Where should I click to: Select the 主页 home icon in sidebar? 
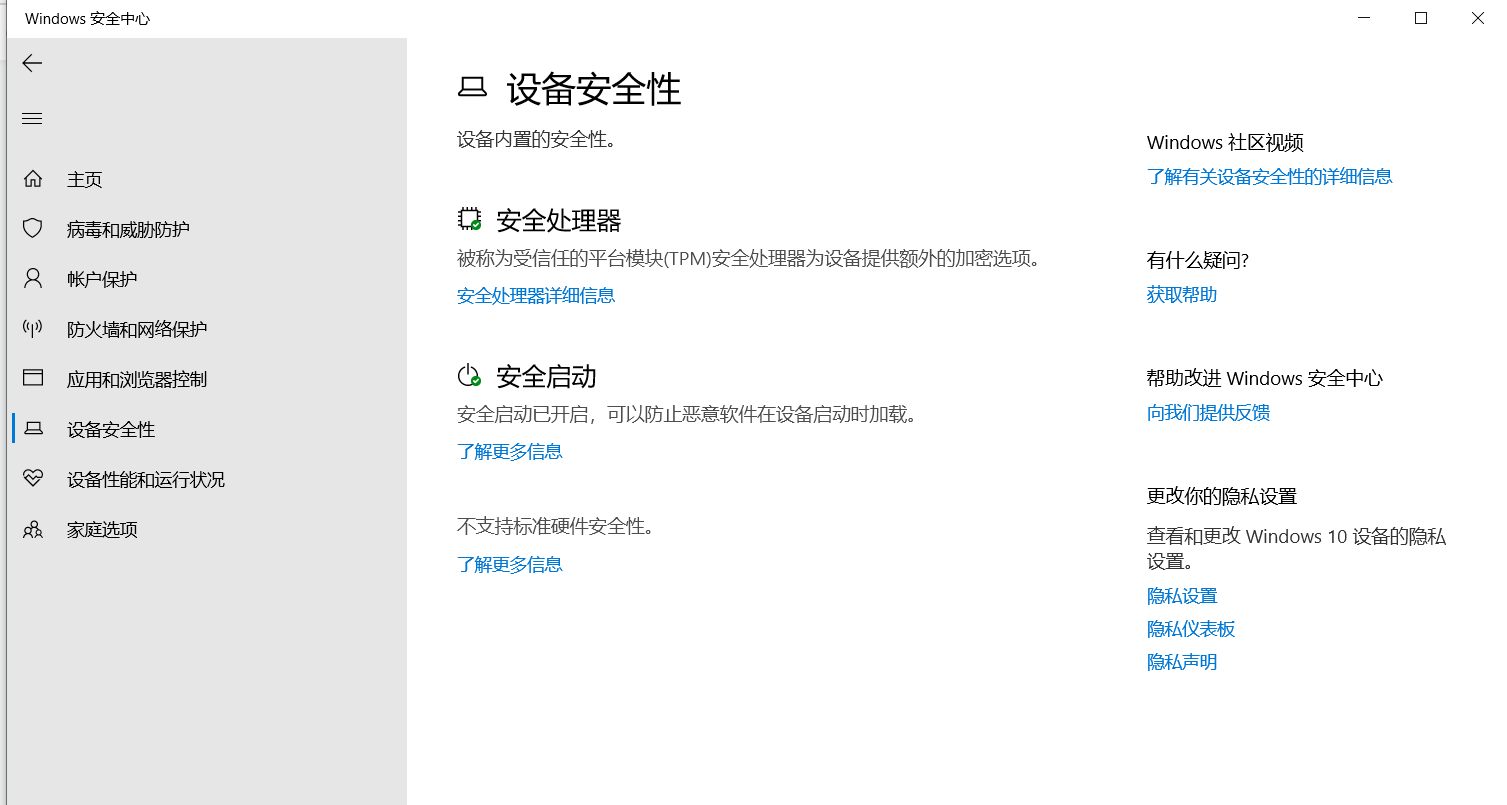coord(33,178)
